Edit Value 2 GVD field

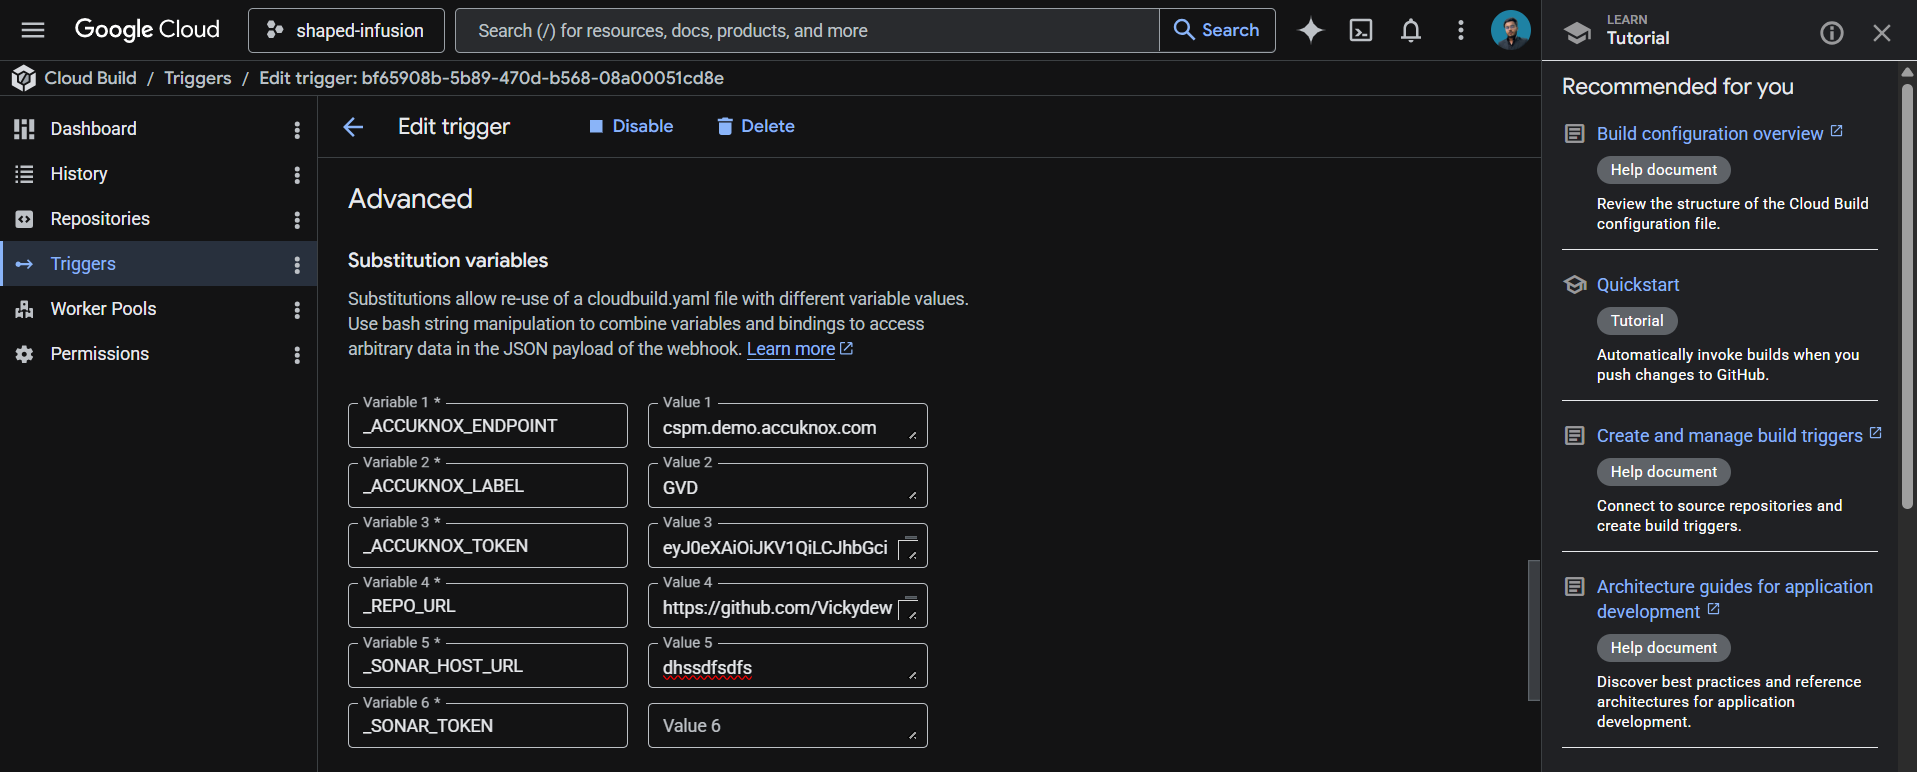[x=788, y=486]
